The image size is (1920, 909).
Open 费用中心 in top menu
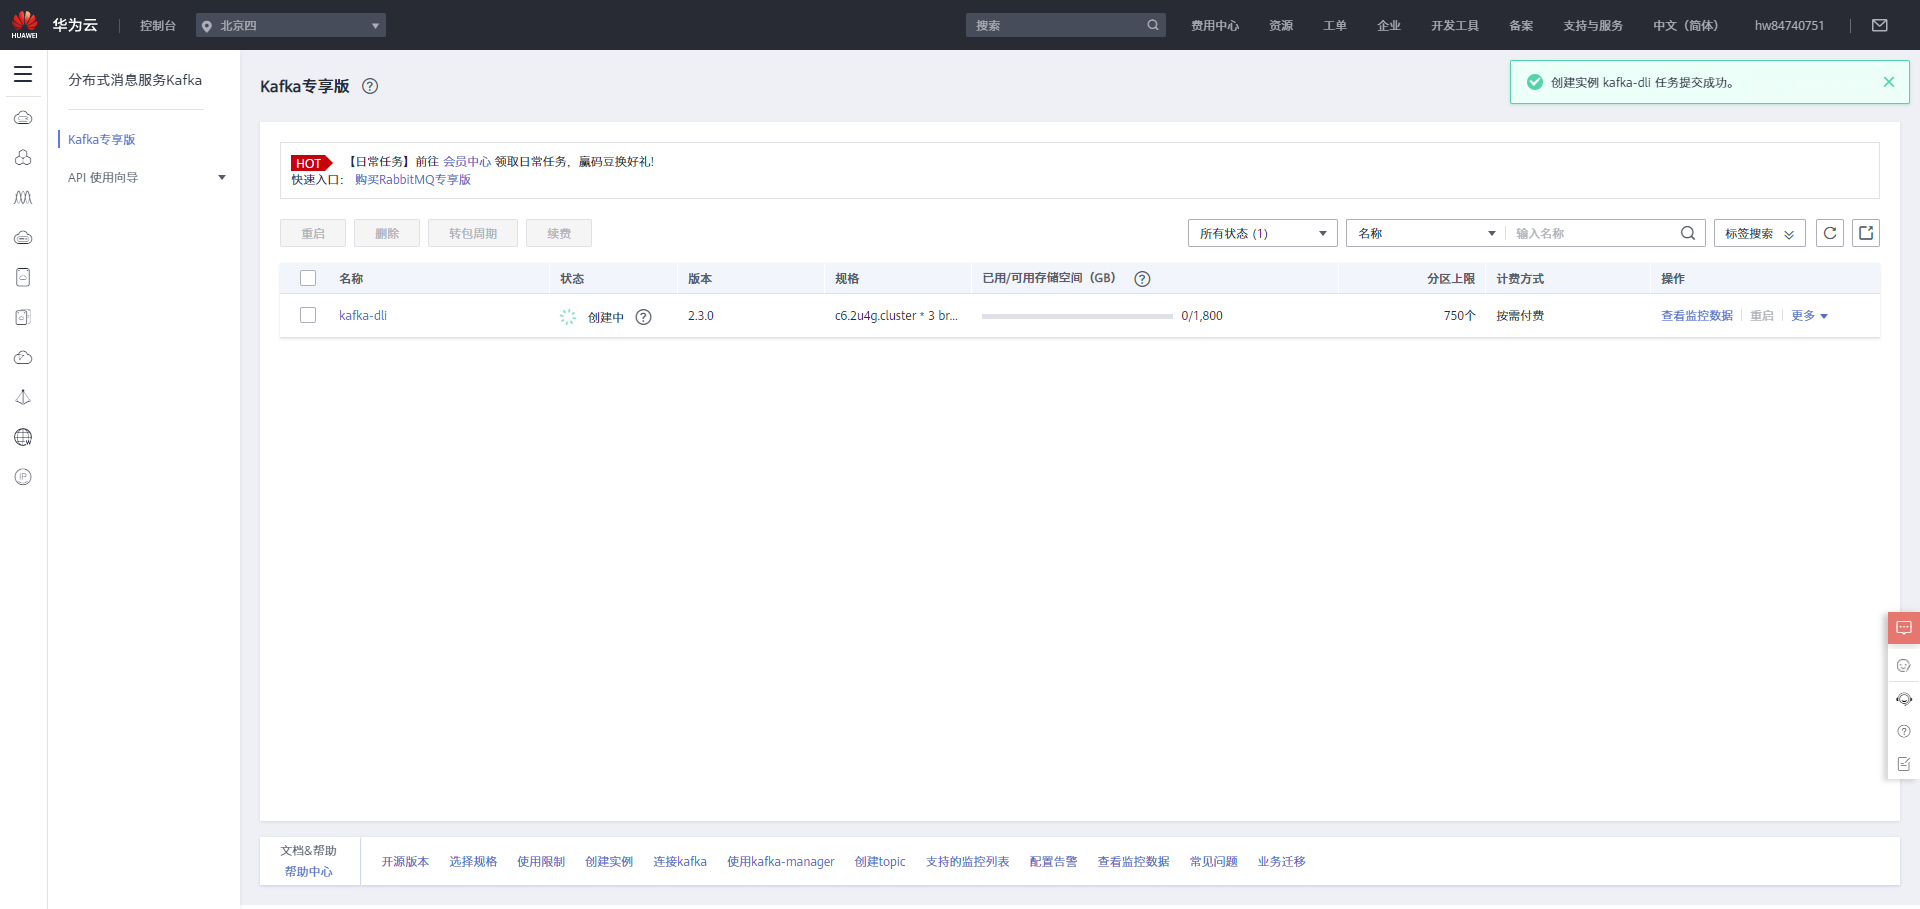point(1215,25)
